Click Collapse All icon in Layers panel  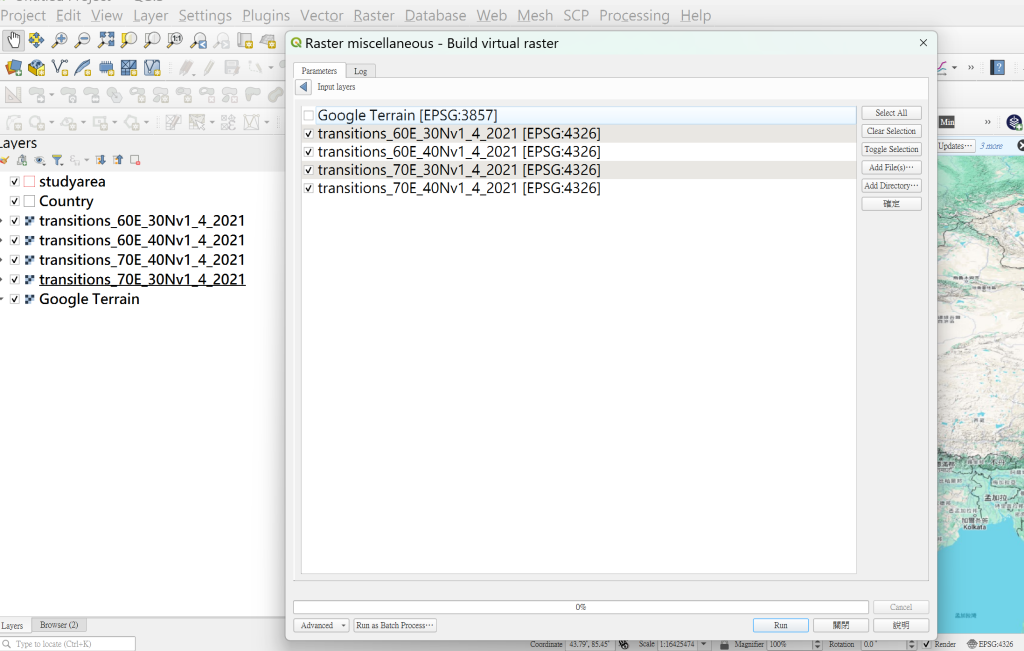point(118,160)
